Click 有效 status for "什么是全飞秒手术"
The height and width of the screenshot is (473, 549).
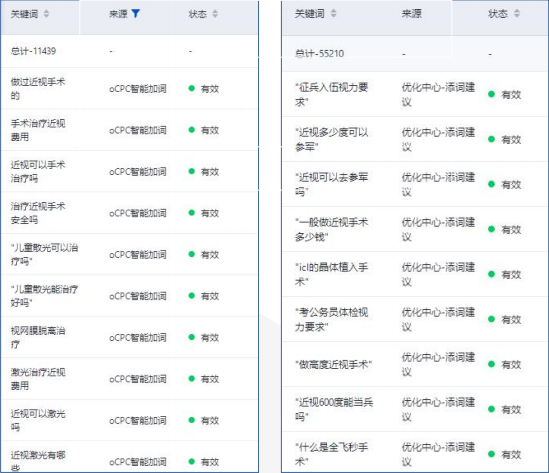[511, 454]
